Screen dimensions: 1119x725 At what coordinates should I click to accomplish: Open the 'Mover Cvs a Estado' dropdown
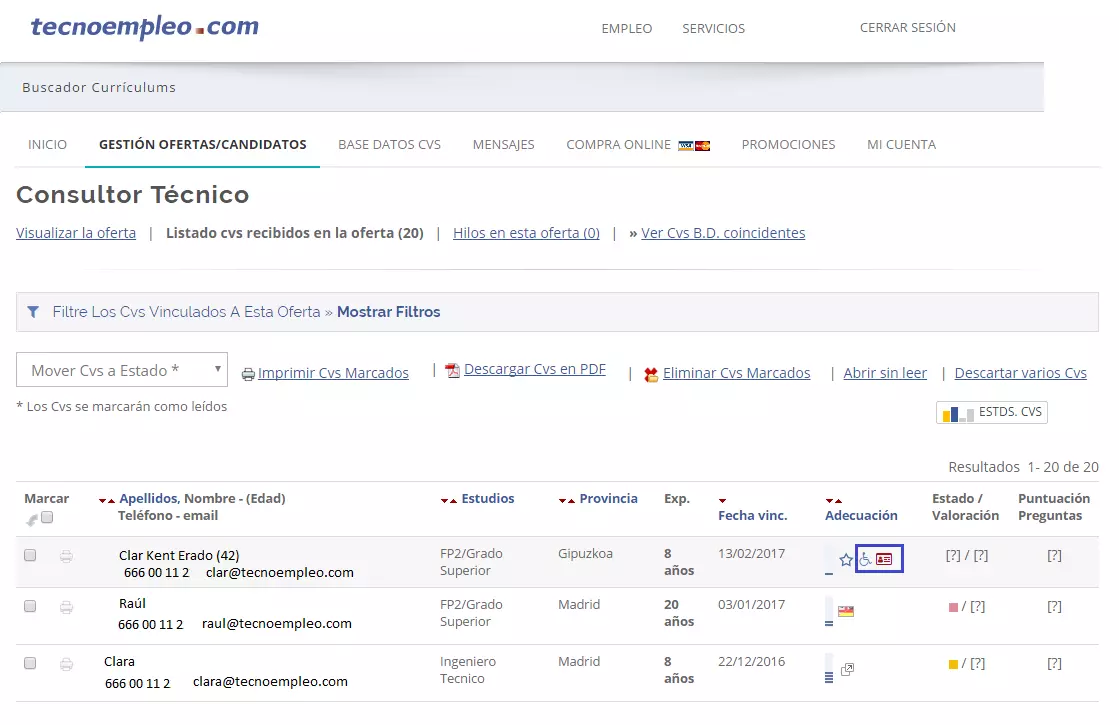click(122, 370)
